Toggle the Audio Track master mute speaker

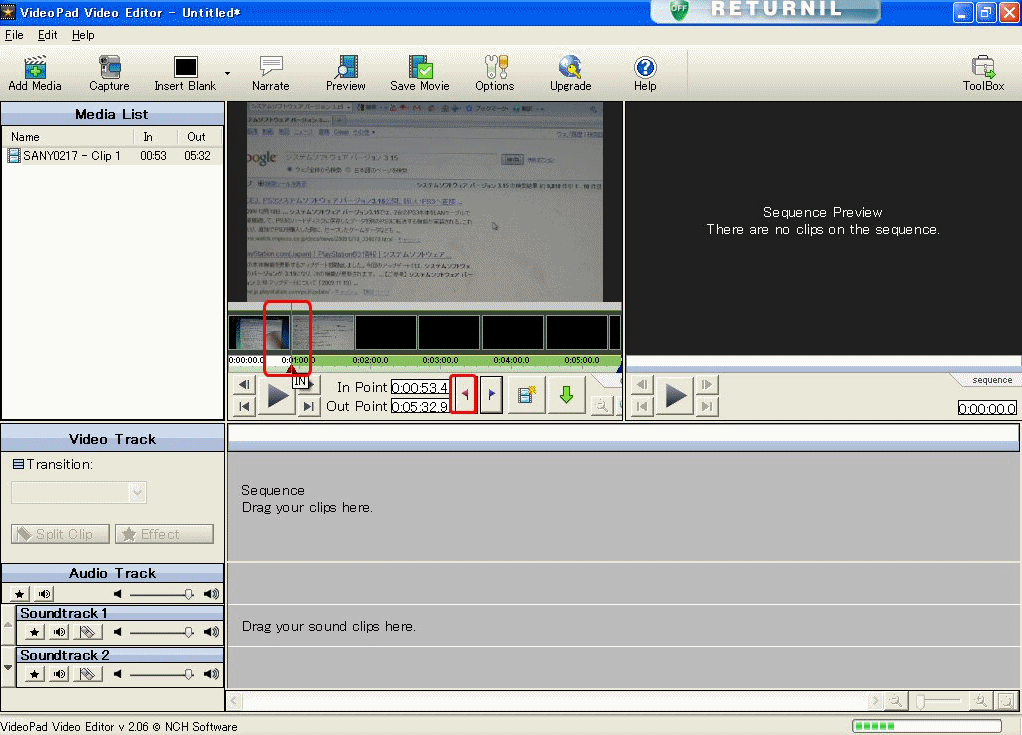coord(44,594)
